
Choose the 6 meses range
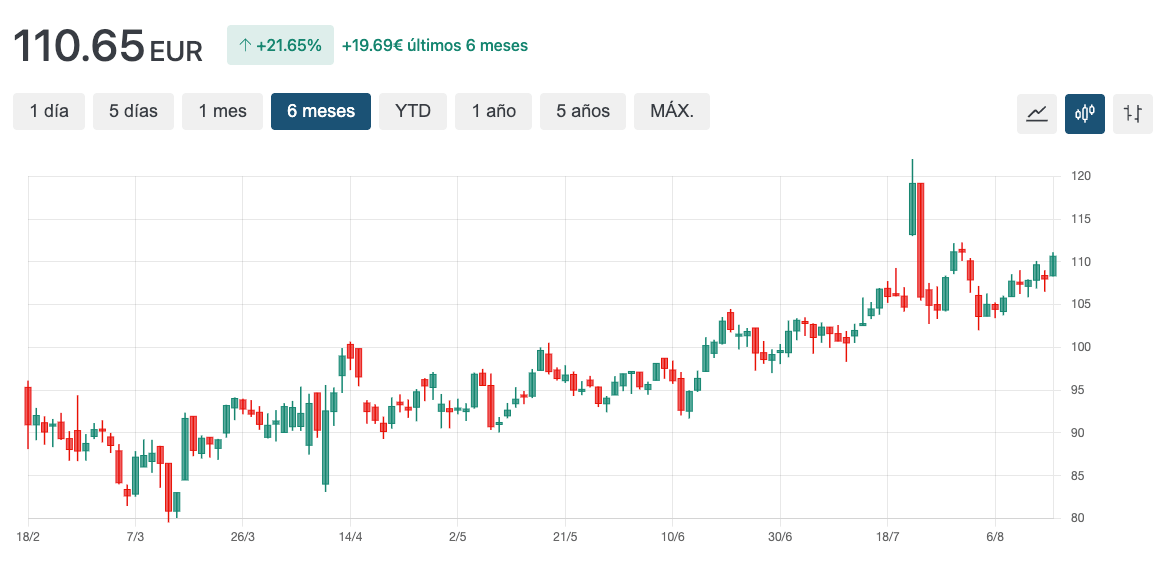320,111
